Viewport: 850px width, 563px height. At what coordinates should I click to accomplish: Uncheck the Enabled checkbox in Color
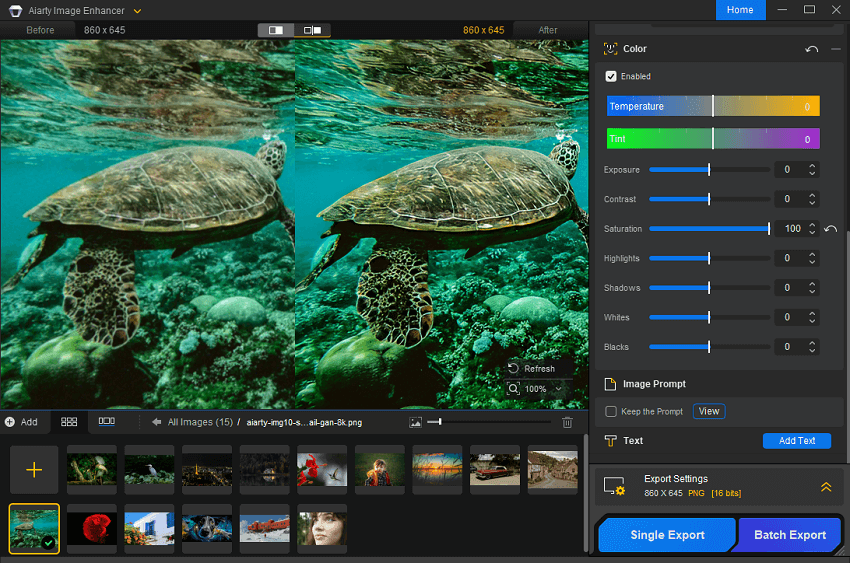pos(611,76)
